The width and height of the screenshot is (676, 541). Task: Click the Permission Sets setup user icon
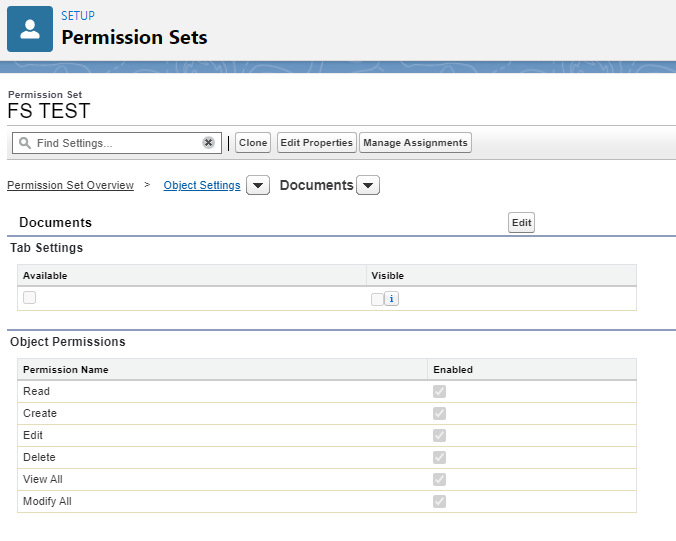[29, 28]
